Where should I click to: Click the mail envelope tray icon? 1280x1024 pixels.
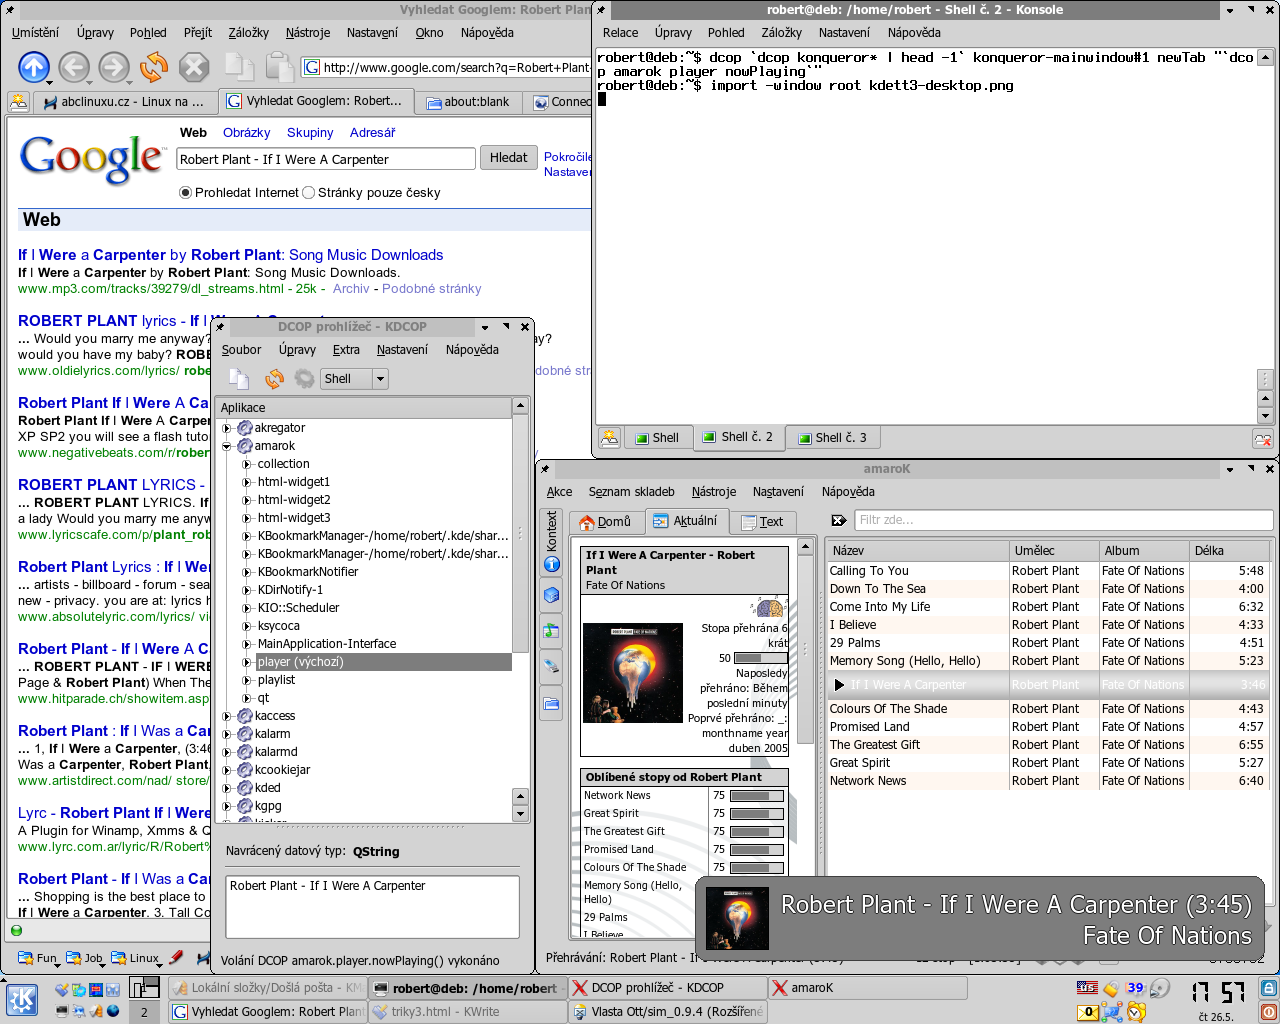pos(1088,1012)
